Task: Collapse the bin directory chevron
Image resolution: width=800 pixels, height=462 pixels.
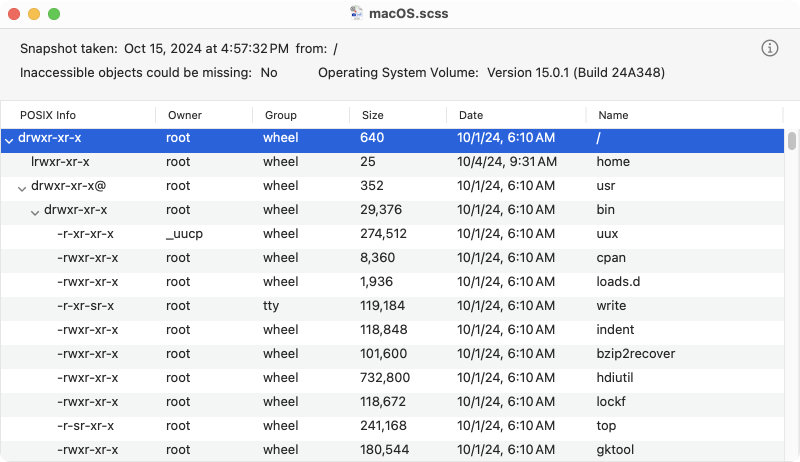Action: pyautogui.click(x=35, y=212)
